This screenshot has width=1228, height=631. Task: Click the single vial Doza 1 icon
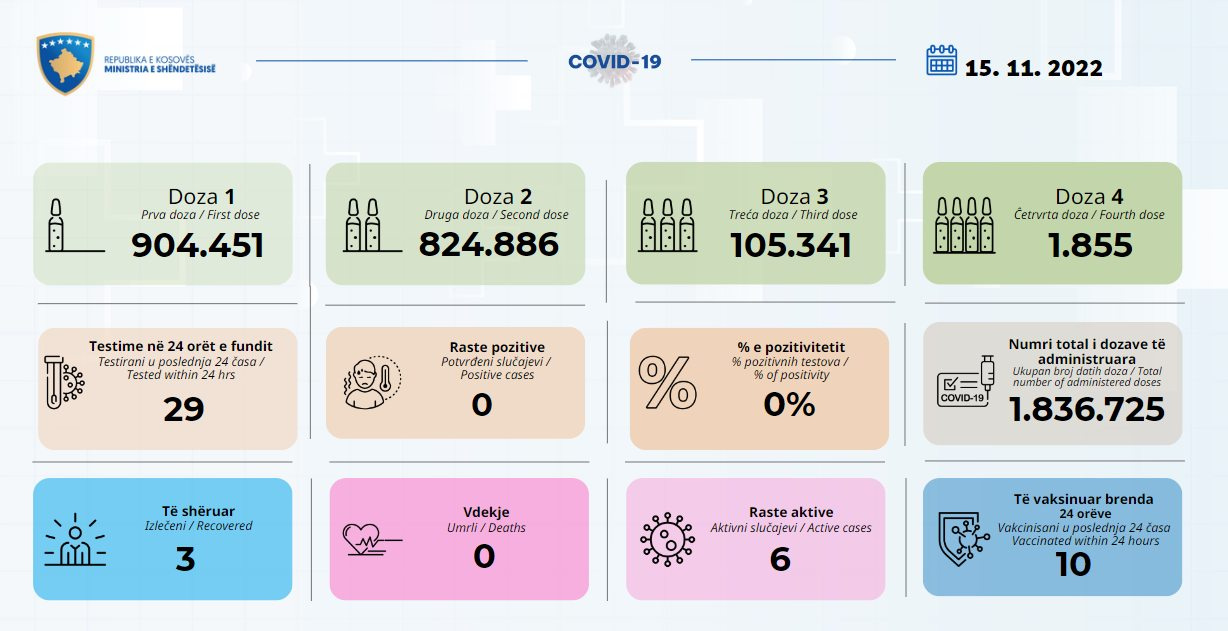click(58, 226)
